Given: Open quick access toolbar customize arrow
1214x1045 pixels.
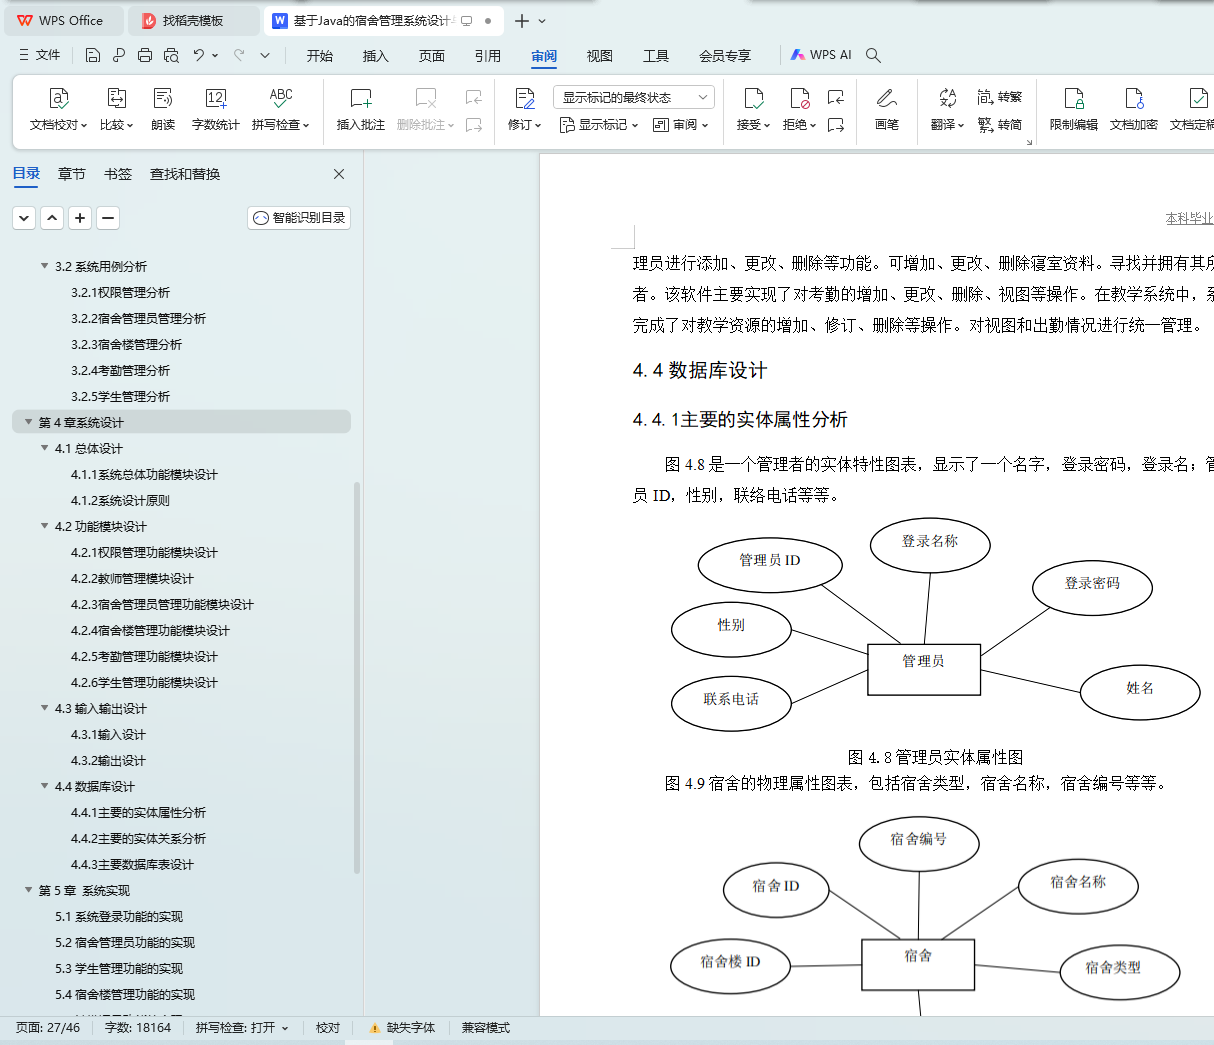Looking at the screenshot, I should pos(265,55).
